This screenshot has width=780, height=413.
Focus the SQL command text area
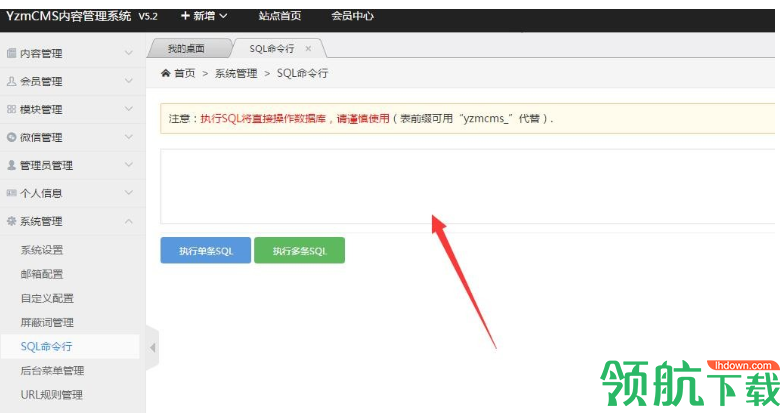[x=468, y=187]
